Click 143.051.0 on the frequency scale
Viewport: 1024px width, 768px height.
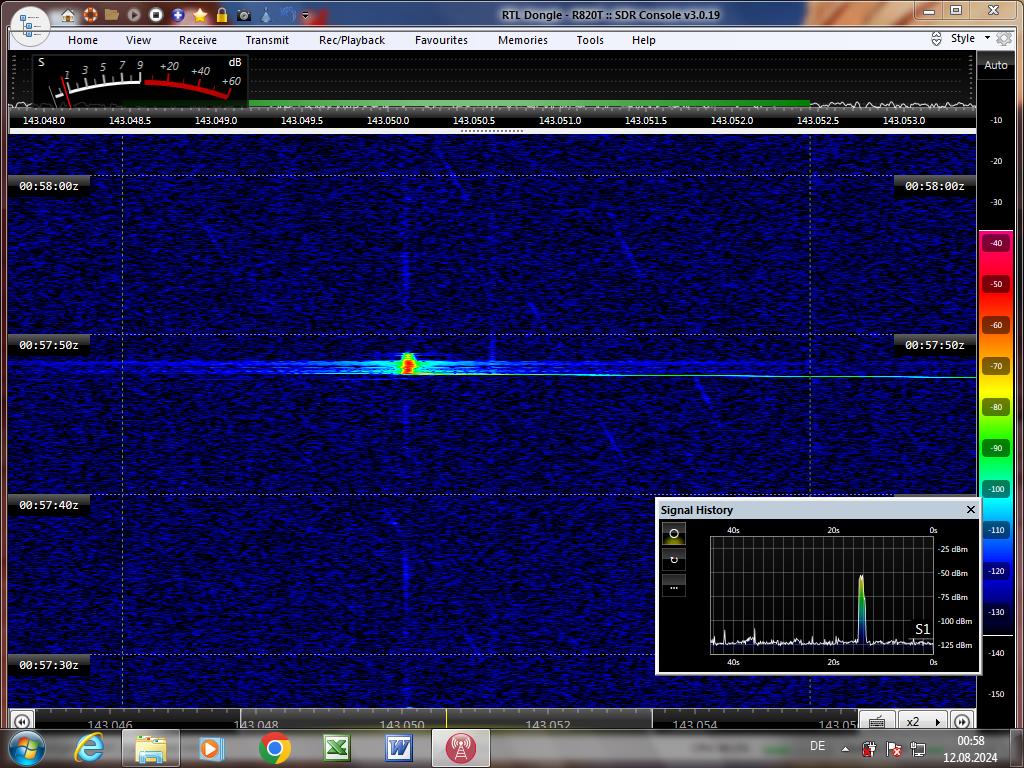560,120
